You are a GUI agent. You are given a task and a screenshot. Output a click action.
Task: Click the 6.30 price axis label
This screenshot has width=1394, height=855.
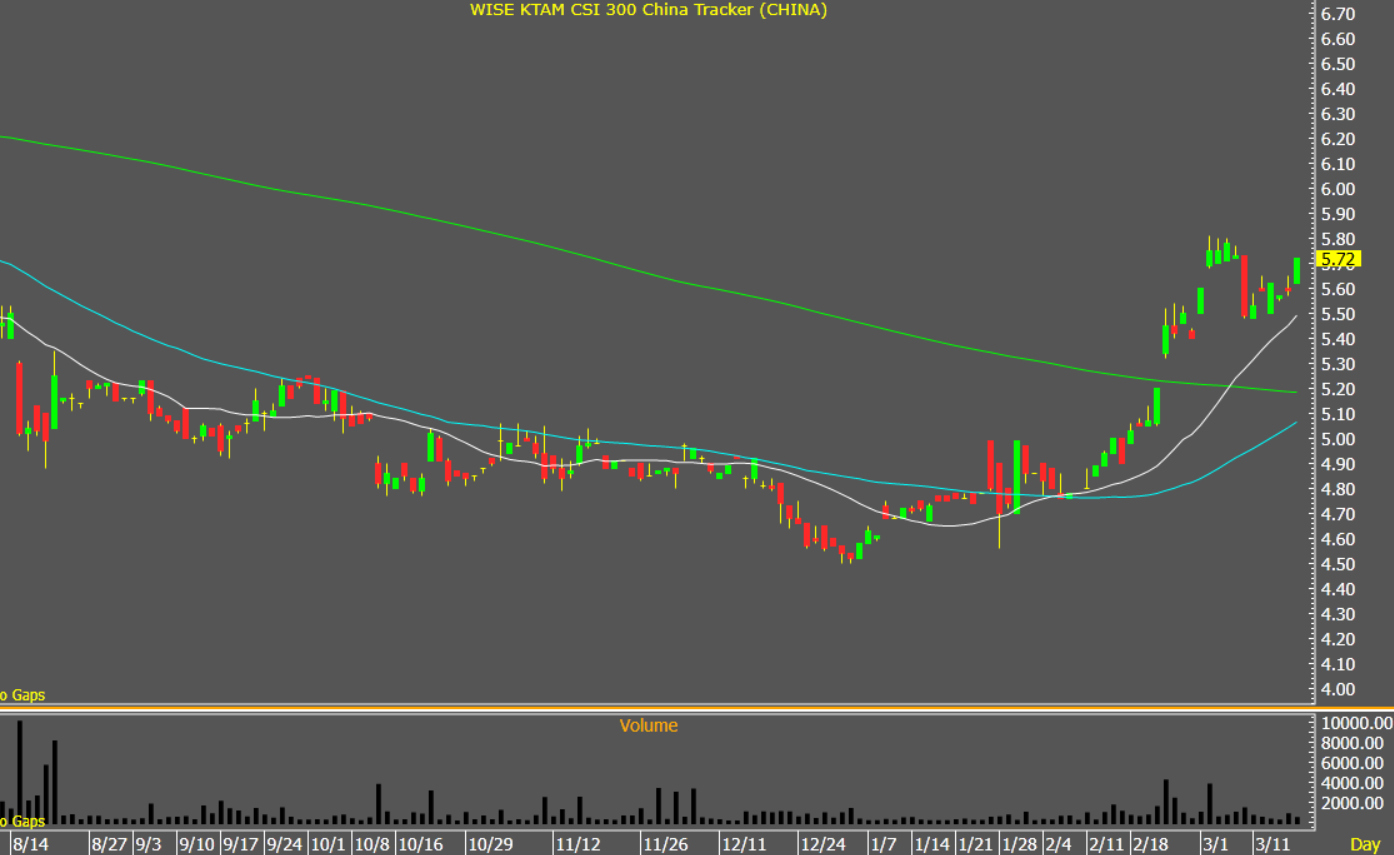click(1338, 114)
